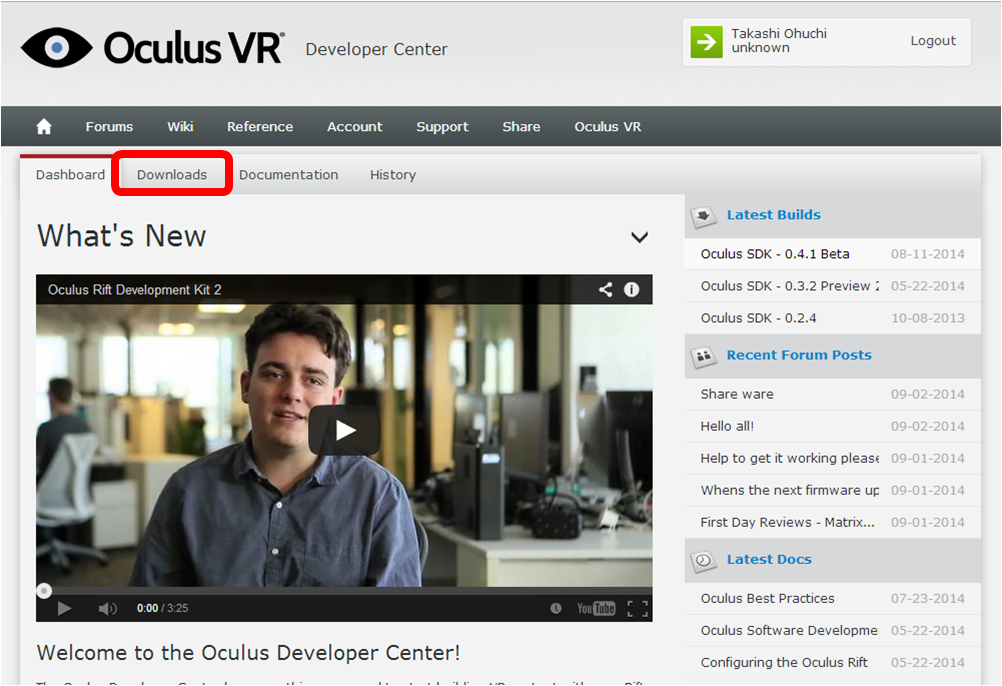Click the Takashi Ohuchi user name
The height and width of the screenshot is (686, 1002).
click(779, 33)
